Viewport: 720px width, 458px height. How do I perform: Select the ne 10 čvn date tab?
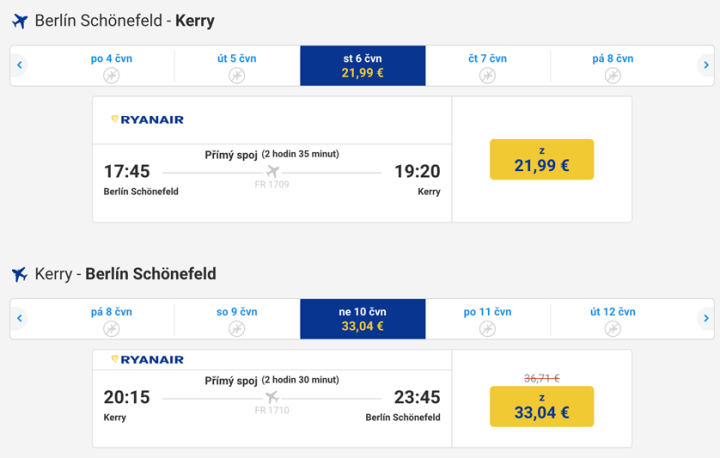tap(362, 319)
